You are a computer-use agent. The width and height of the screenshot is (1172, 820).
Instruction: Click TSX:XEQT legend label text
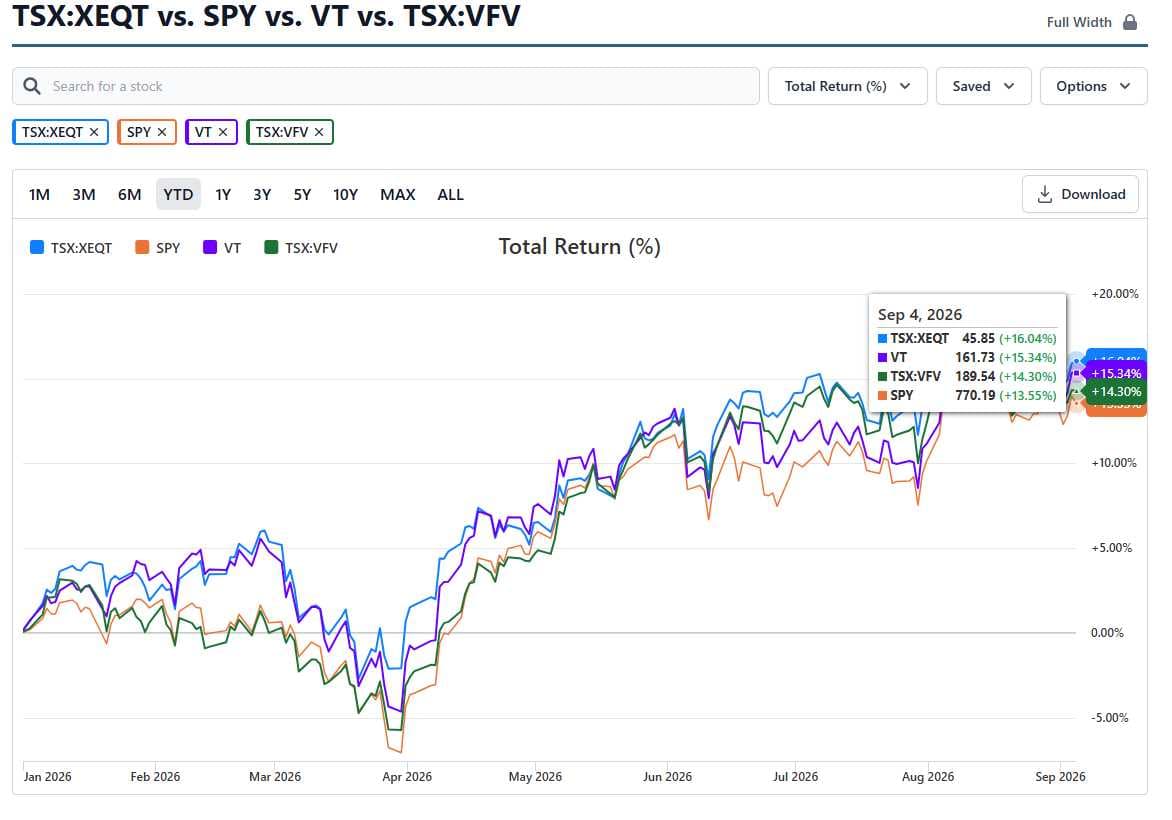click(81, 248)
